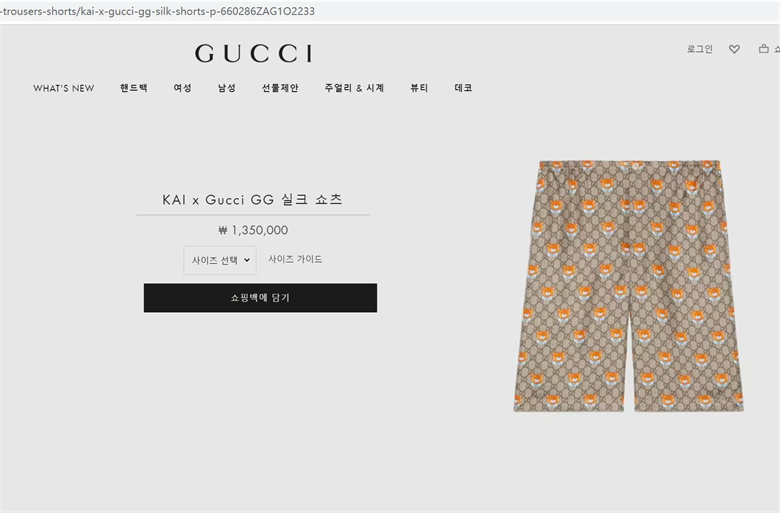
Task: Click the GUCCI logo
Action: [x=254, y=53]
